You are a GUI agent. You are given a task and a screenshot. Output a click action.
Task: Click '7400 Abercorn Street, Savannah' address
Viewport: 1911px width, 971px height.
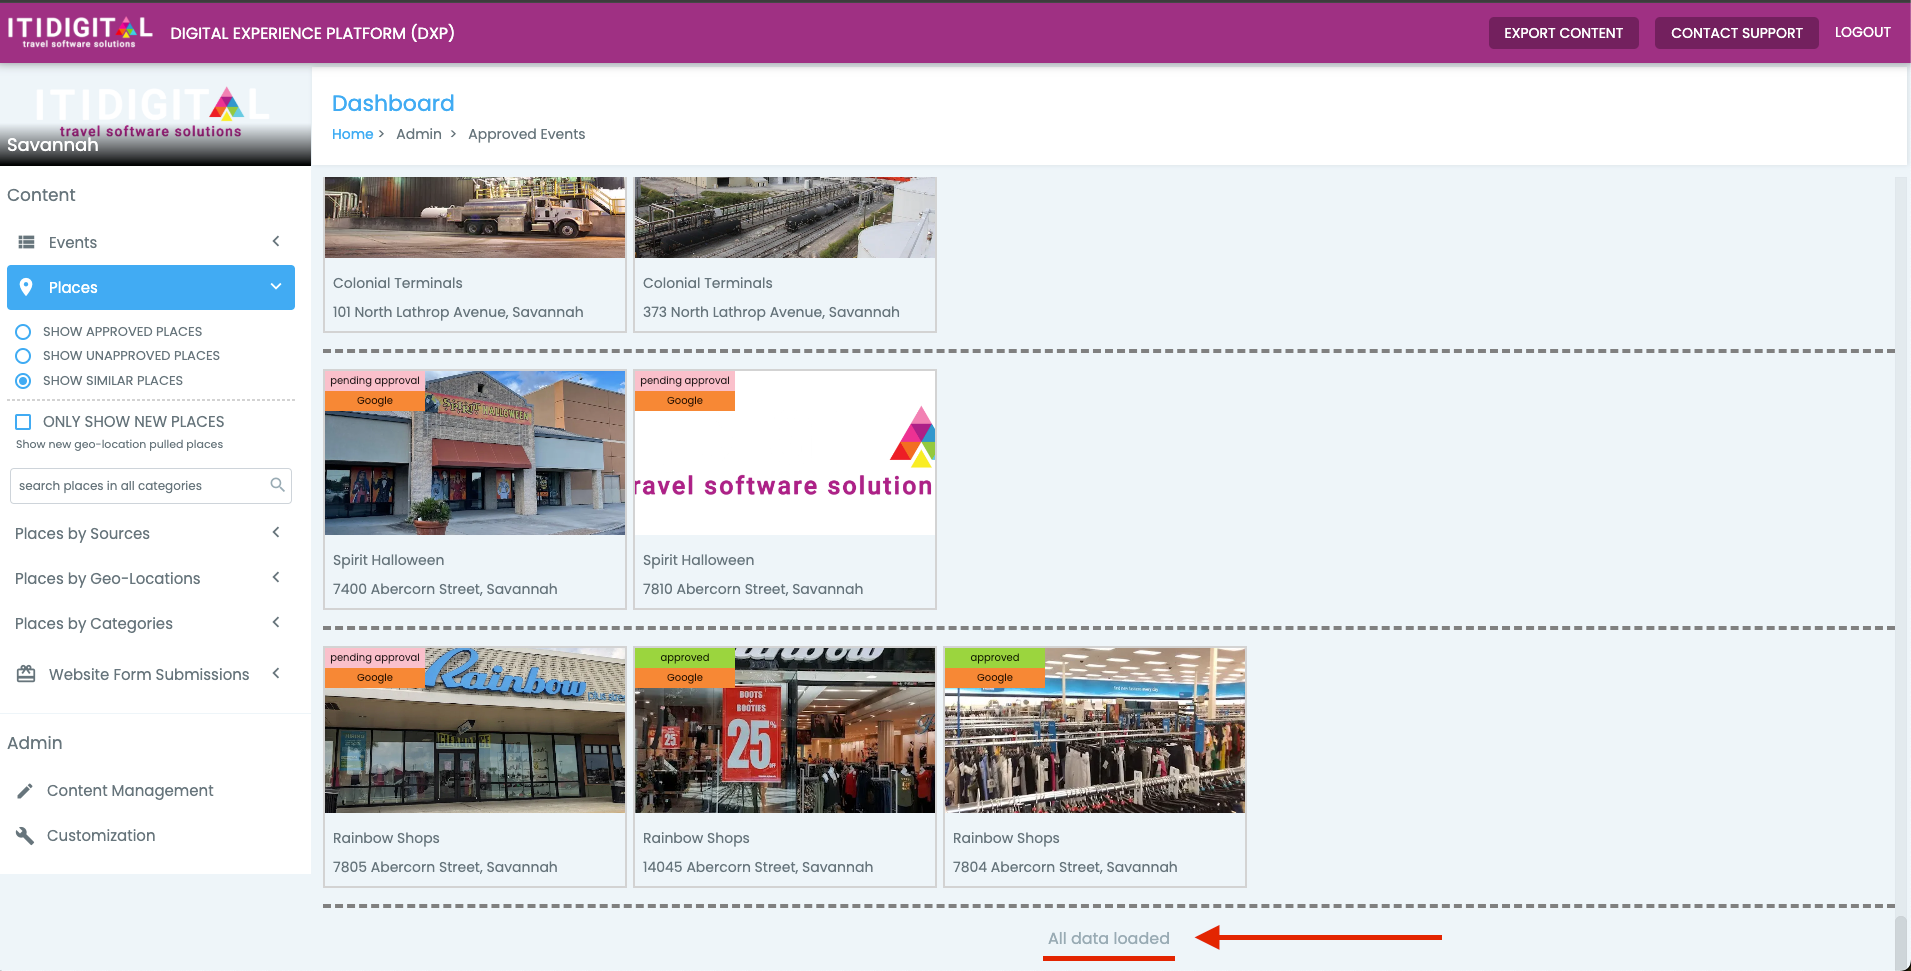pyautogui.click(x=445, y=589)
